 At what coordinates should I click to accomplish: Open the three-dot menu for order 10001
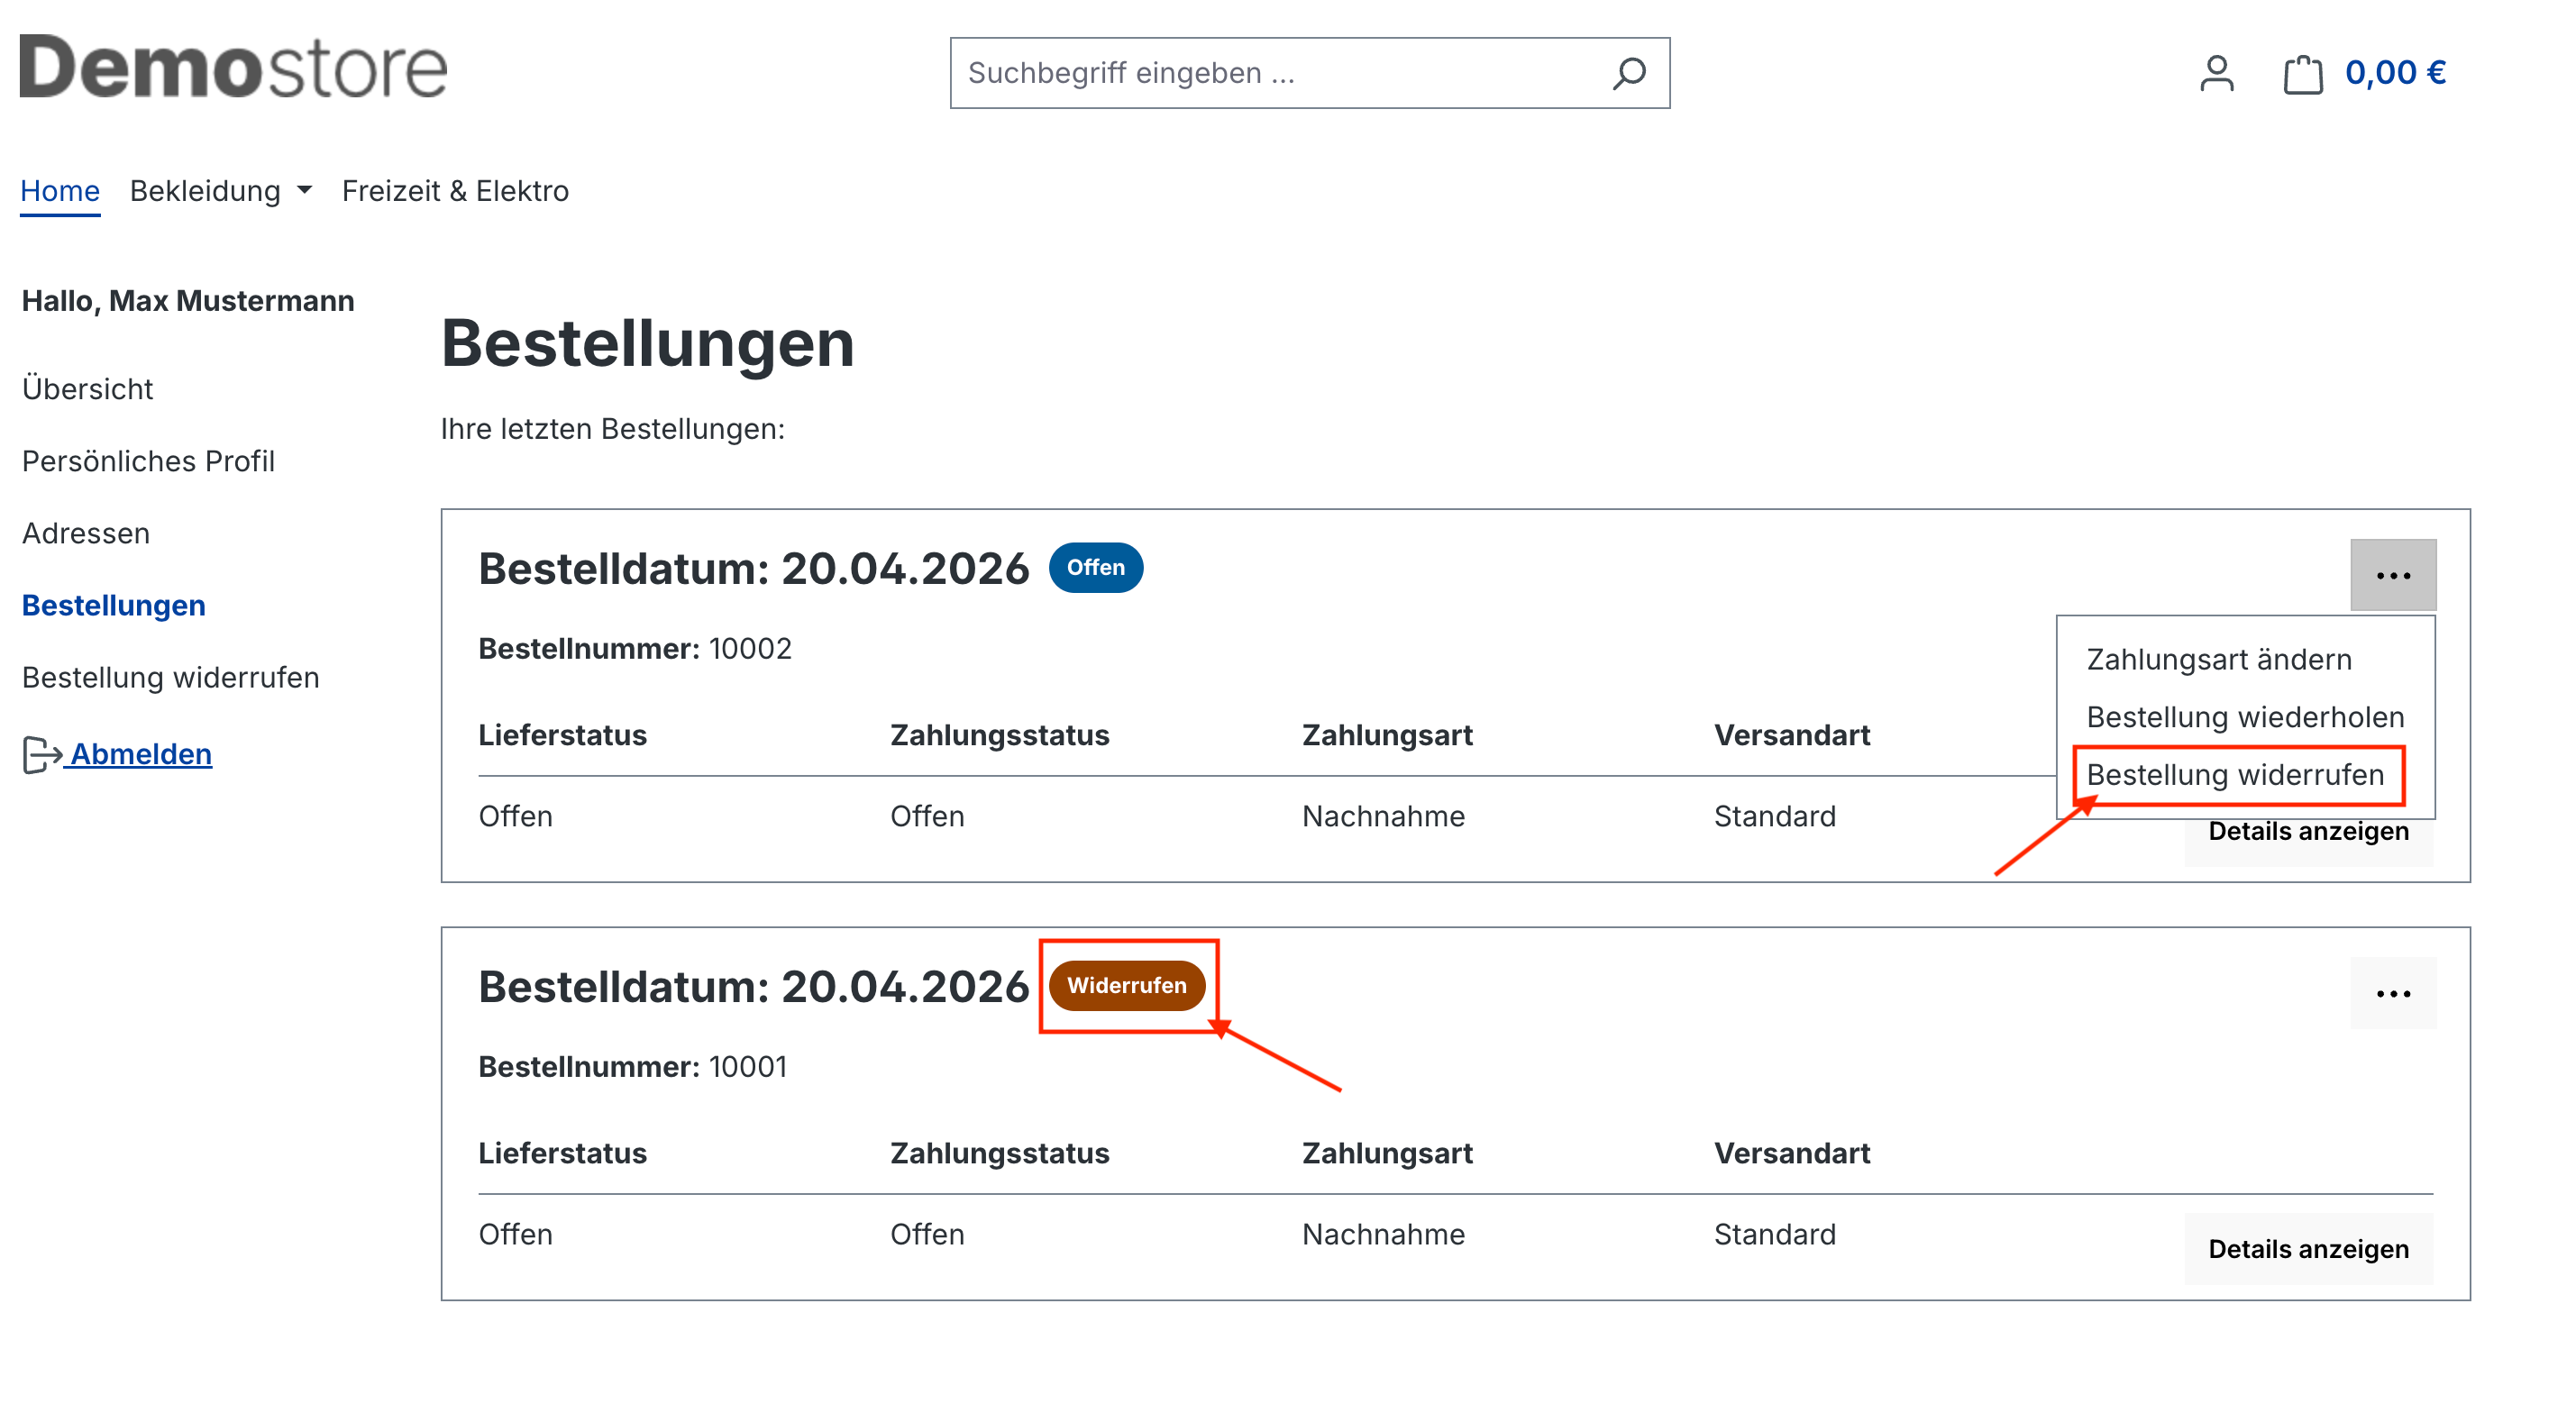point(2392,993)
